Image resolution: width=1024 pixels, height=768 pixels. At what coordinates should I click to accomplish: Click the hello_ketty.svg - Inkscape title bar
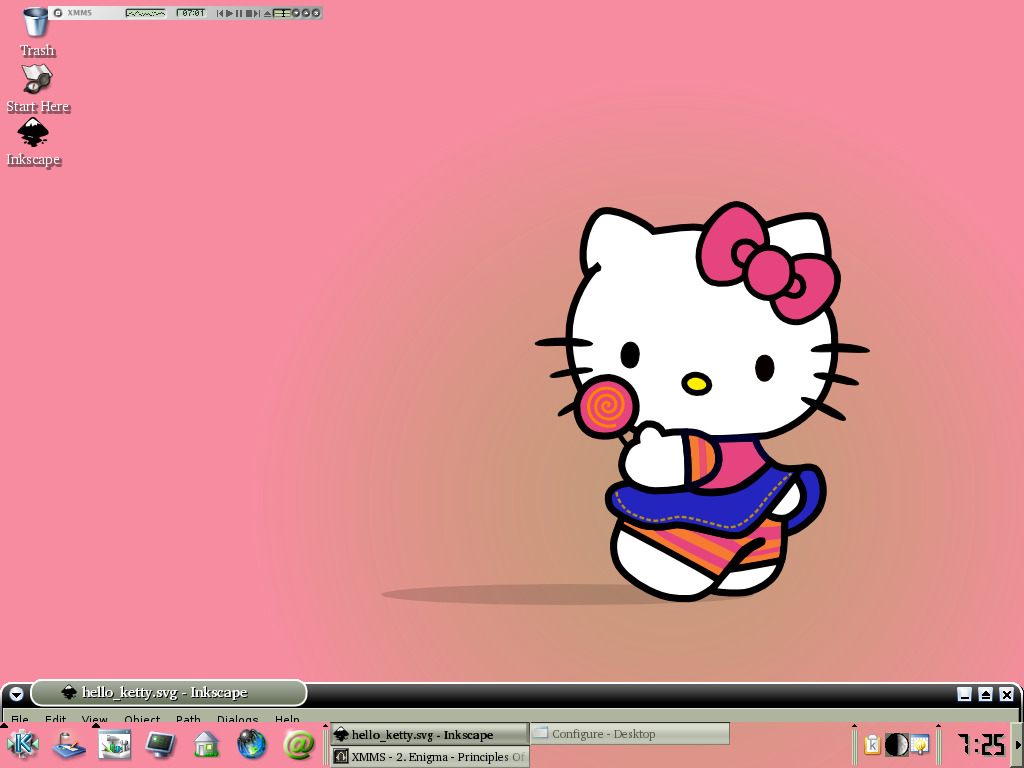click(168, 693)
